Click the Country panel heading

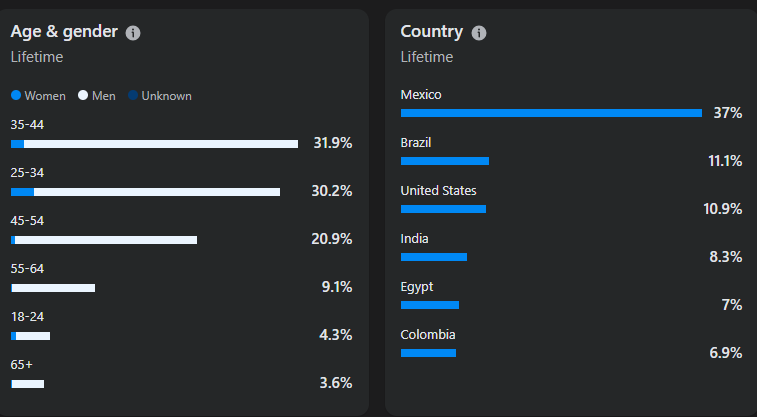click(x=431, y=32)
